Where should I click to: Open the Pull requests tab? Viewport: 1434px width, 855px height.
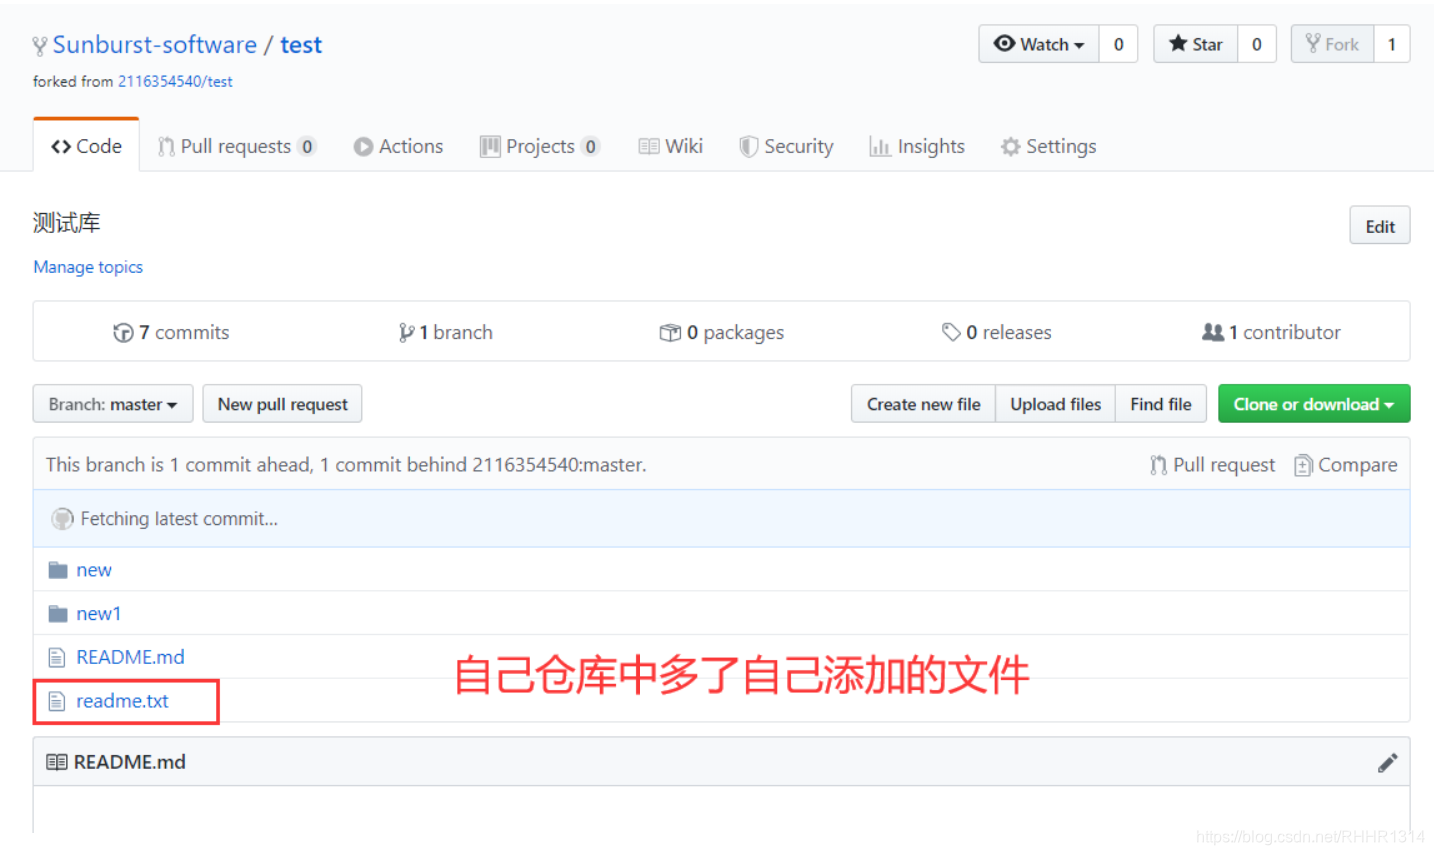point(236,146)
